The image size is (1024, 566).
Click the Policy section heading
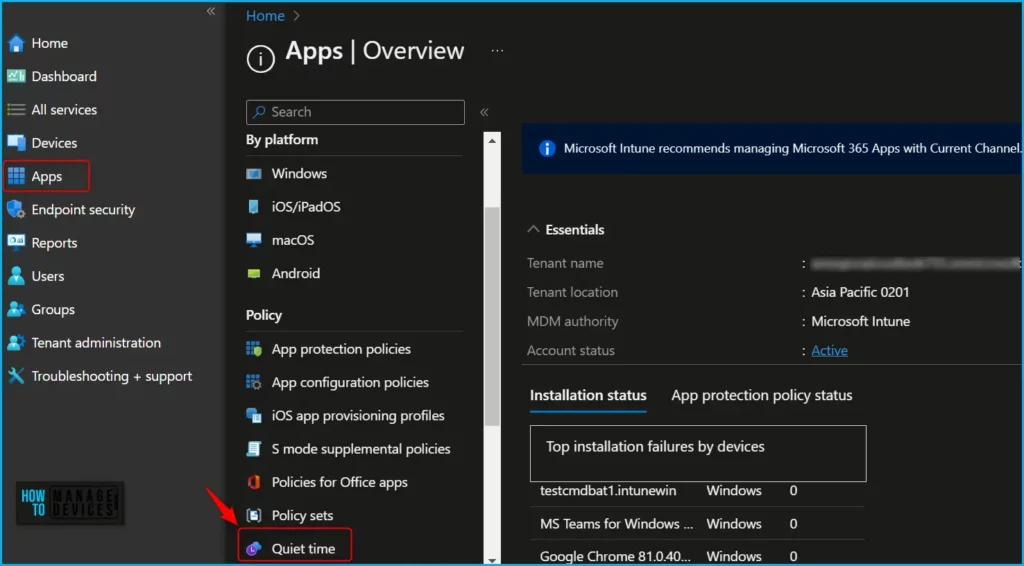(x=264, y=315)
